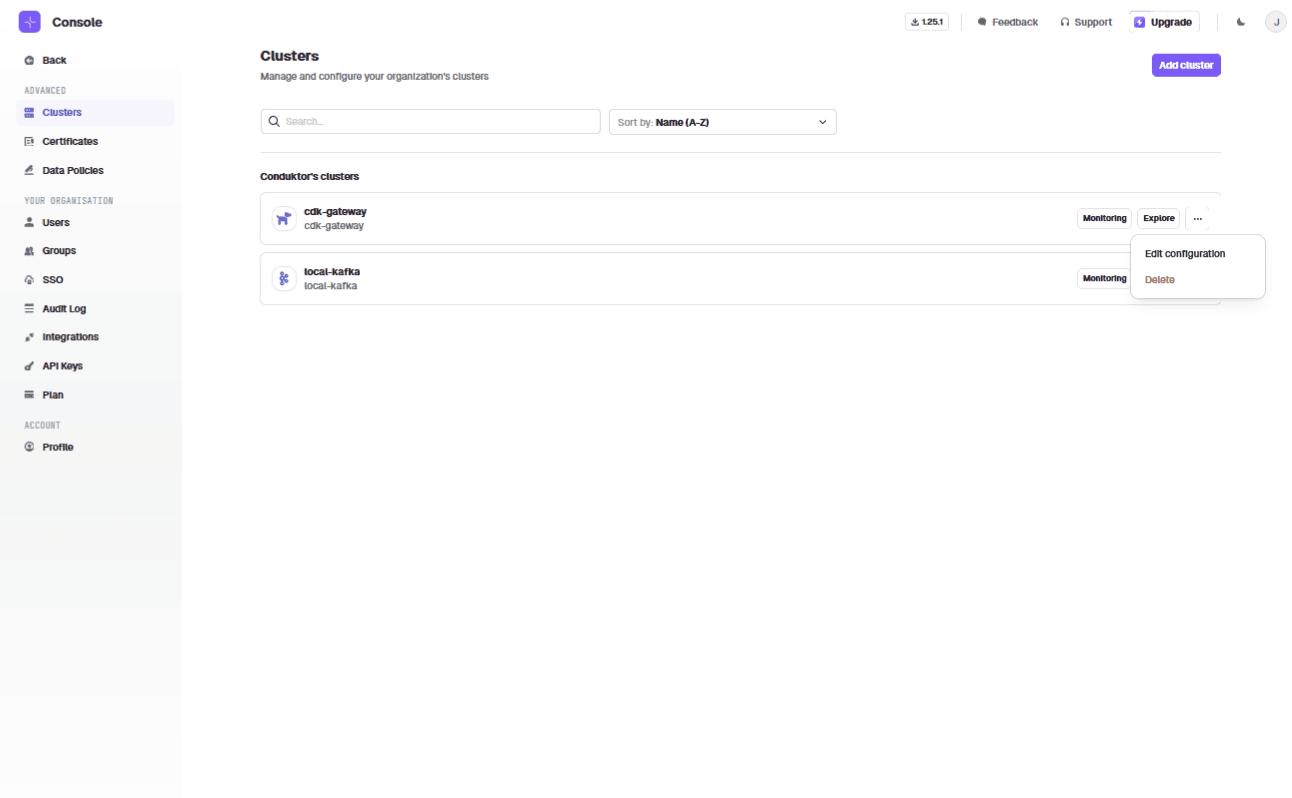Viewport: 1292px width, 798px height.
Task: Click the local-kafka cluster icon
Action: tap(284, 279)
